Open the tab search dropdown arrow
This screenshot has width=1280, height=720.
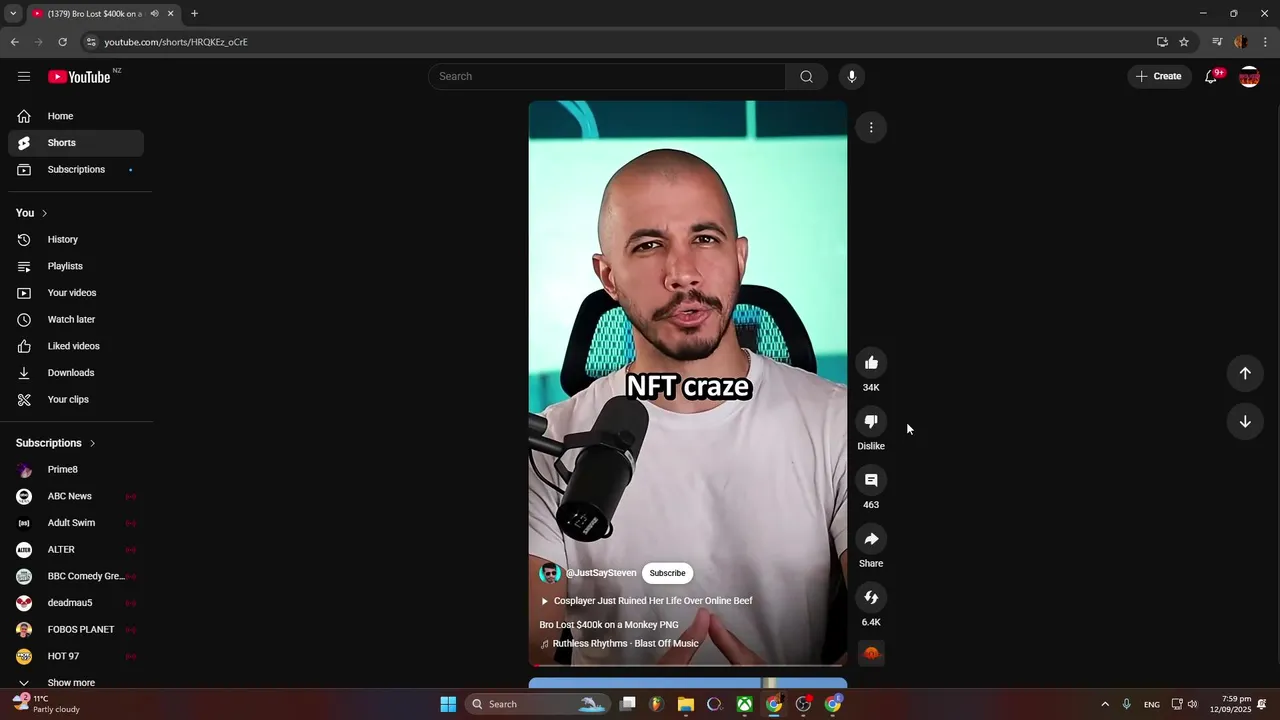pos(13,14)
